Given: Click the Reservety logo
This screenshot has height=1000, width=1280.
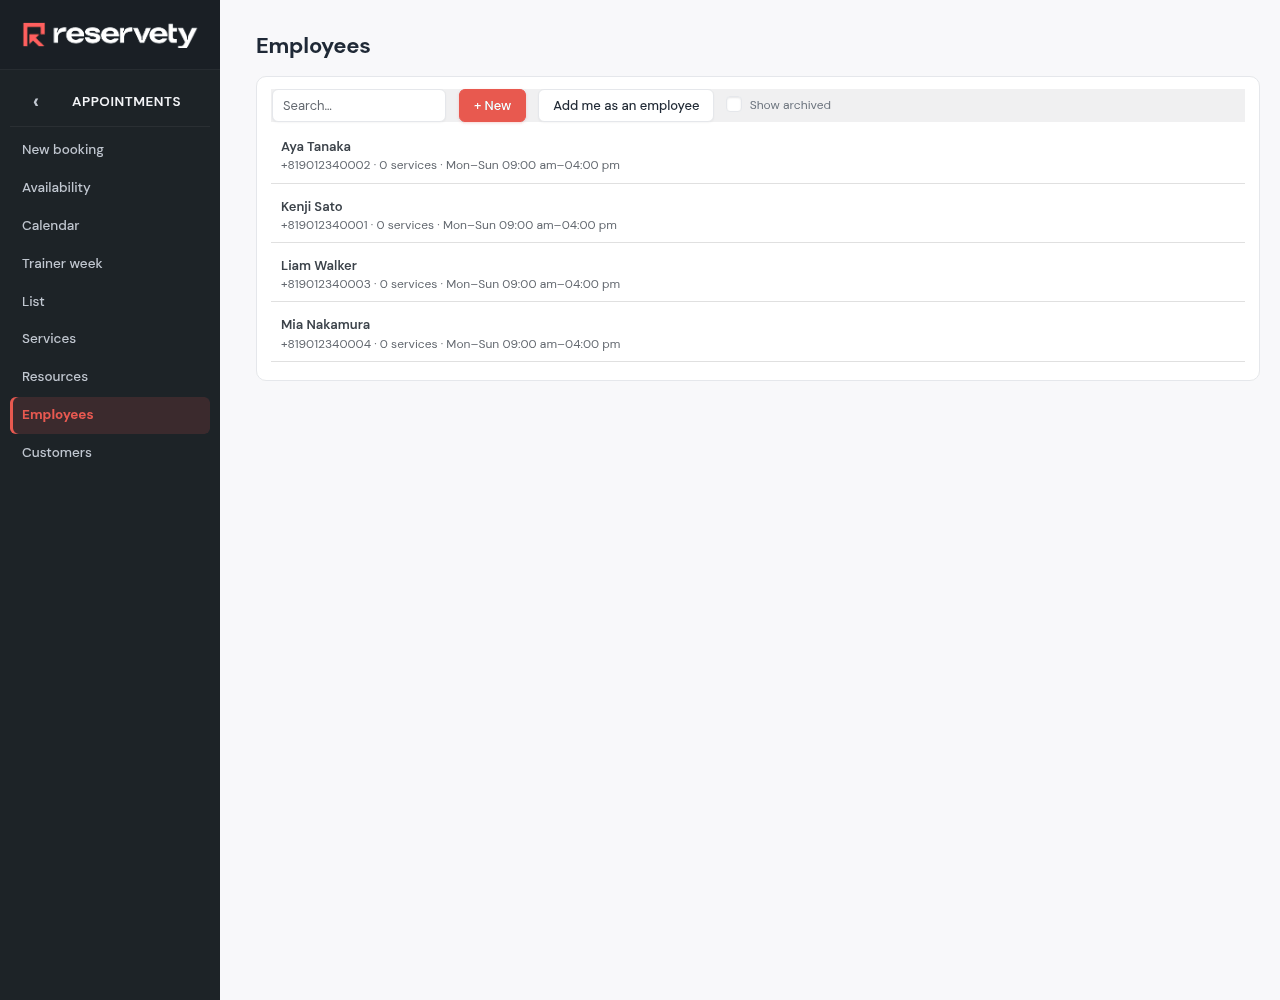Looking at the screenshot, I should (110, 35).
